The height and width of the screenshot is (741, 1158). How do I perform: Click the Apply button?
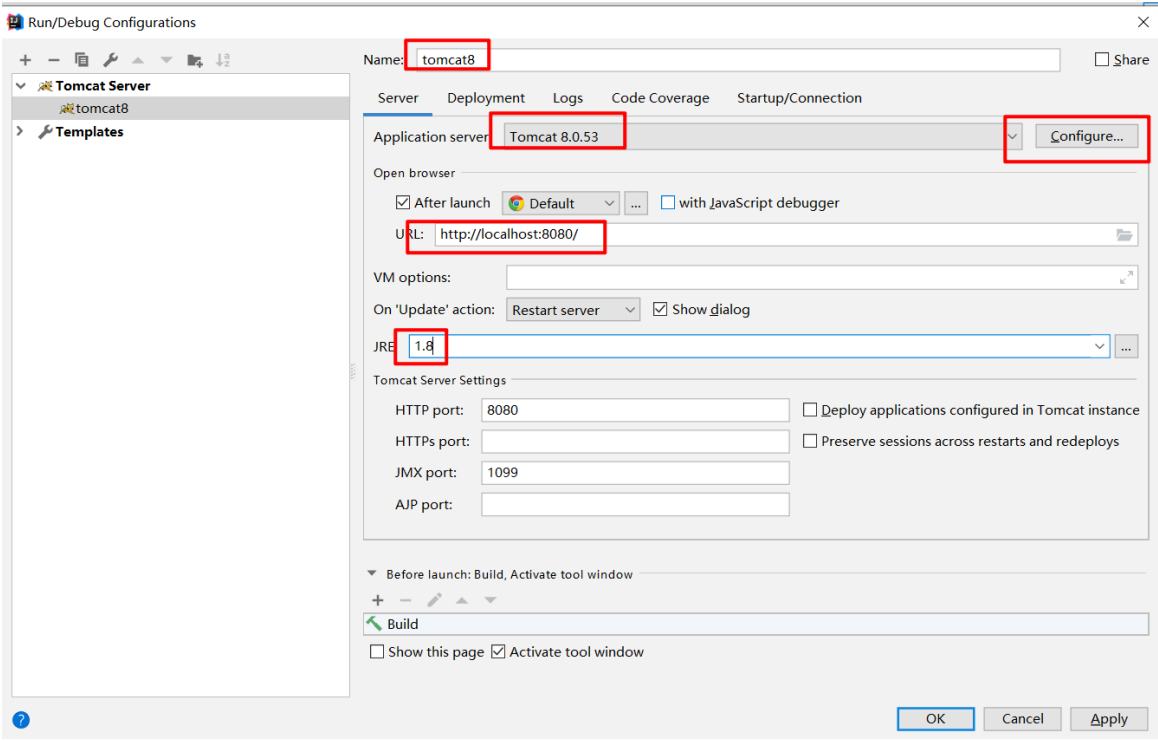(1109, 719)
